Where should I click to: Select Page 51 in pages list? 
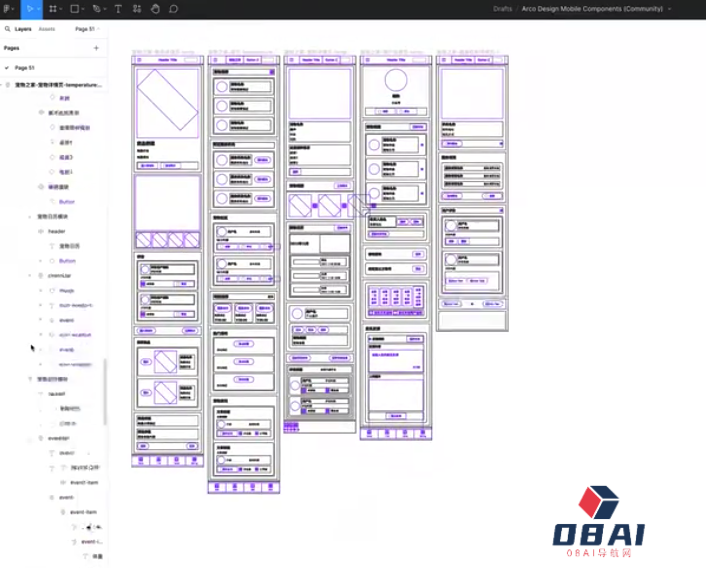[x=25, y=67]
